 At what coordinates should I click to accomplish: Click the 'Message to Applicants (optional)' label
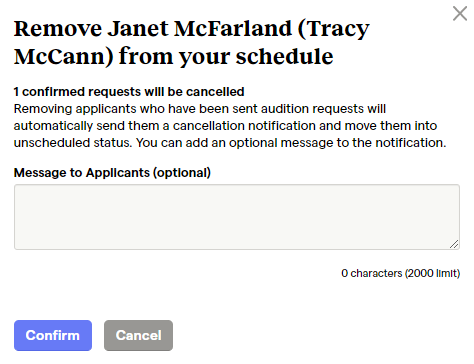[112, 173]
